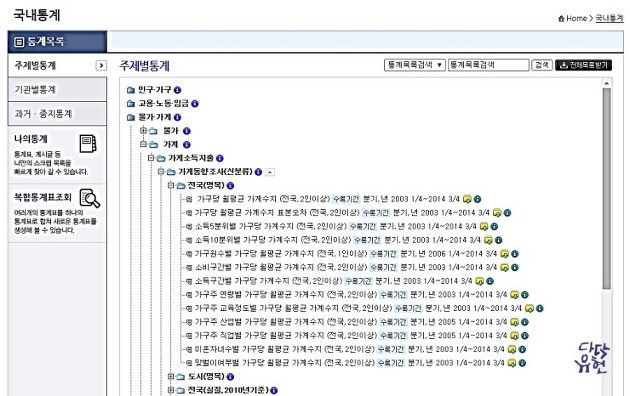Click info icon on 가구주 연령별 row
Image resolution: width=630 pixels, height=396 pixels.
[525, 295]
